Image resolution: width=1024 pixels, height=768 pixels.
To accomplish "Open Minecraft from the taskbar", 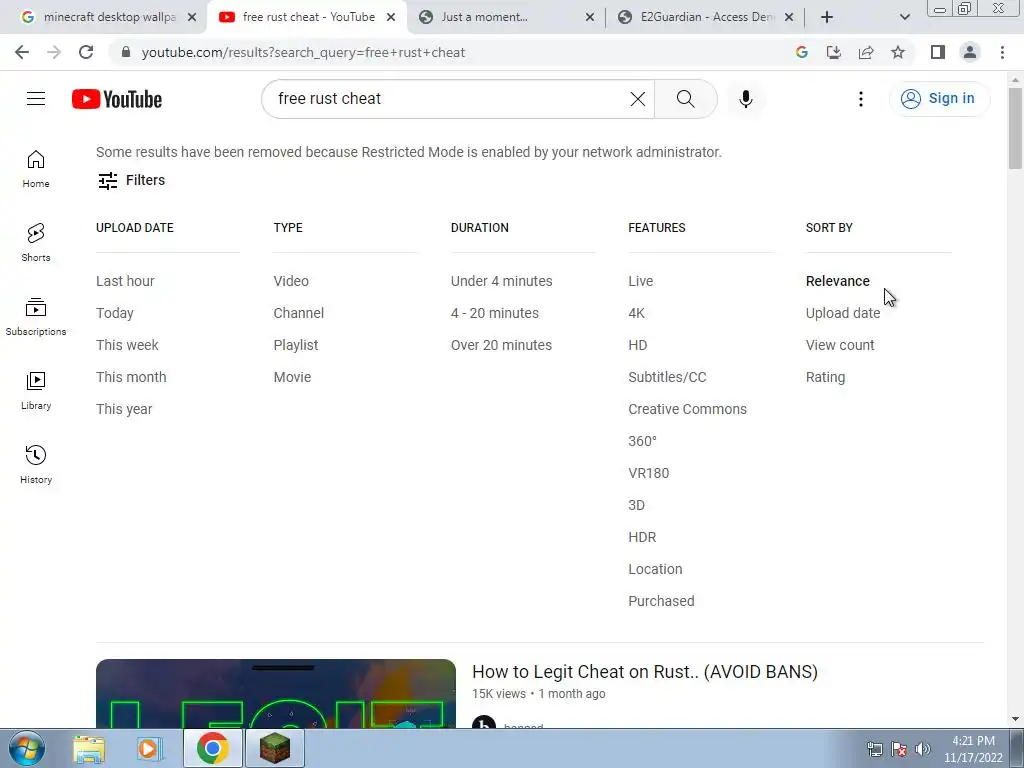I will [x=275, y=748].
